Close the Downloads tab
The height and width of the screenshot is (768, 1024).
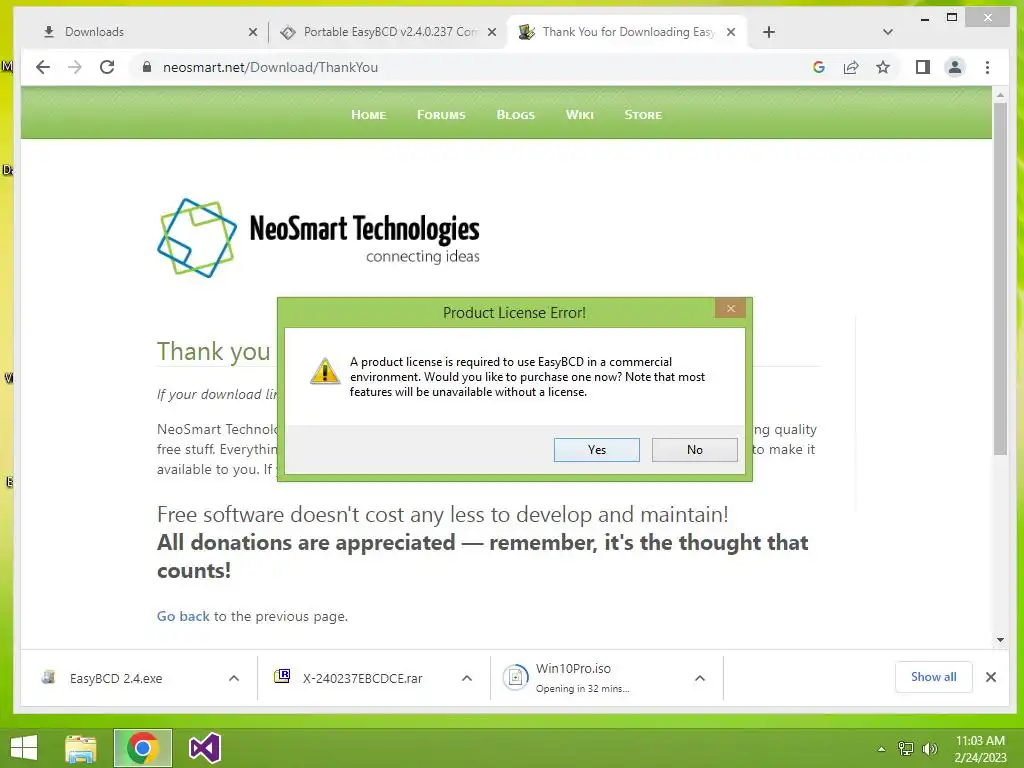coord(253,32)
